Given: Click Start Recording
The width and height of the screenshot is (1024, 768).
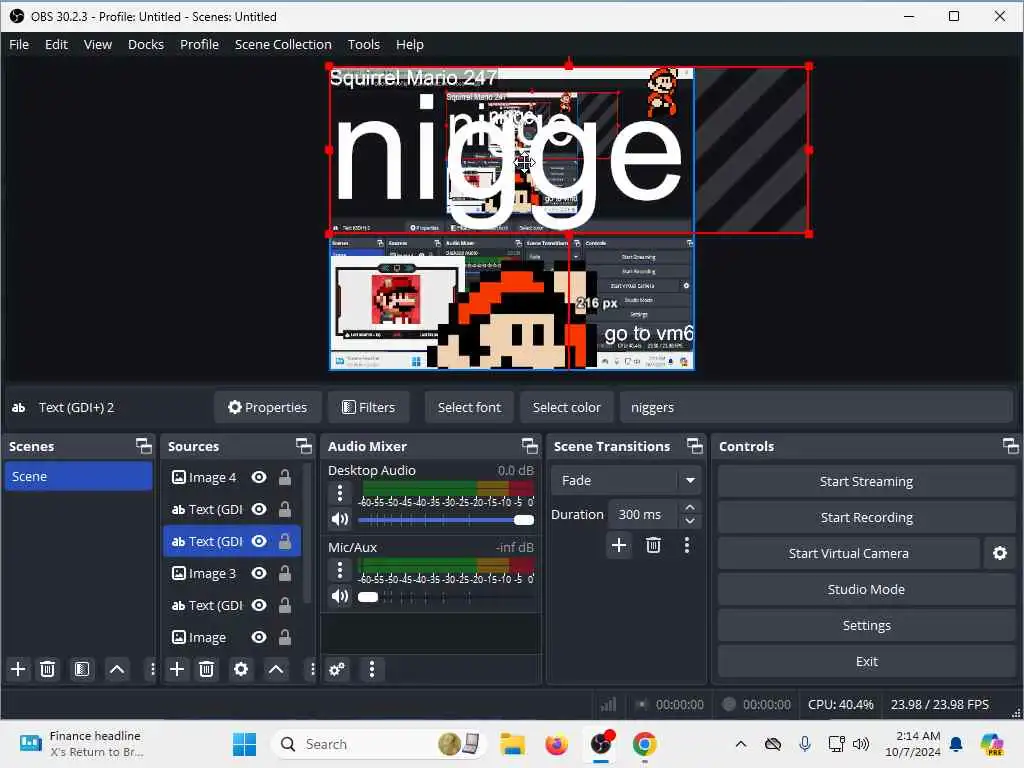Looking at the screenshot, I should 866,517.
